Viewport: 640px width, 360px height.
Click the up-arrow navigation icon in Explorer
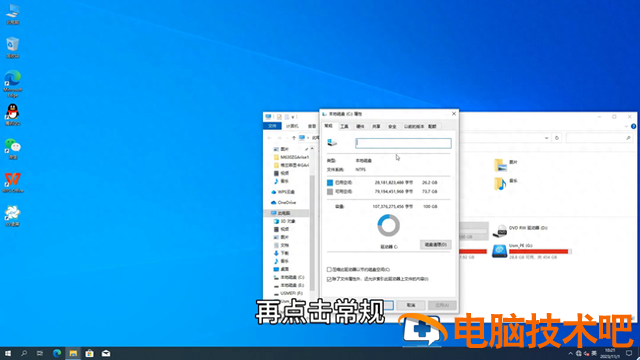293,138
